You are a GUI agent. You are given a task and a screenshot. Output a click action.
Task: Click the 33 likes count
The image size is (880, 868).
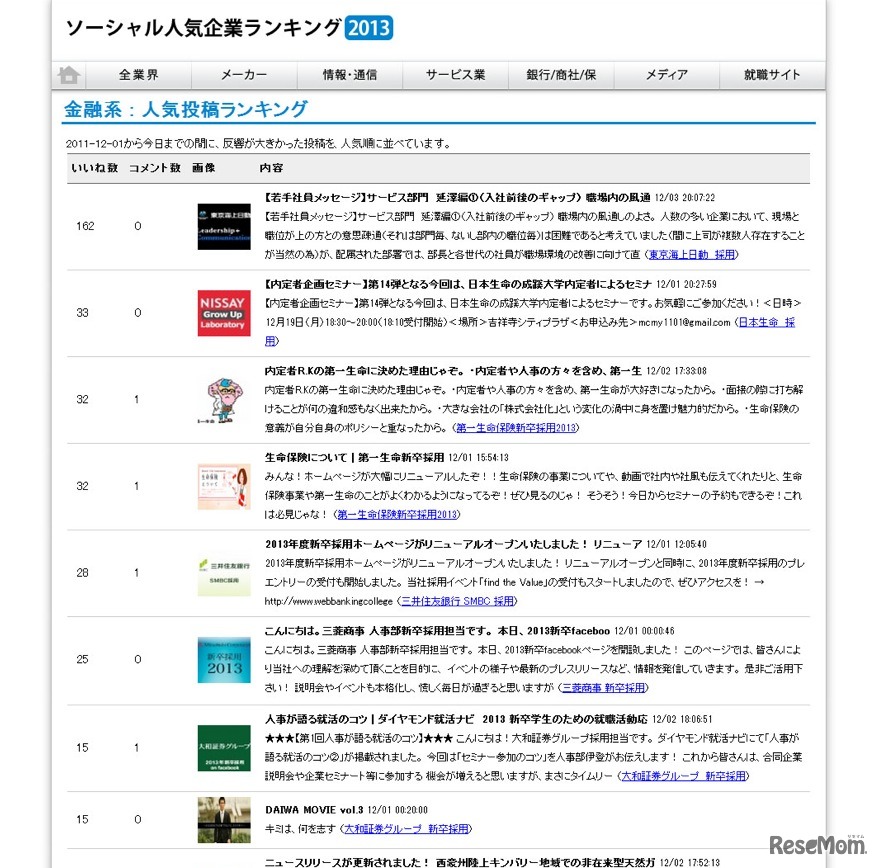tap(82, 313)
